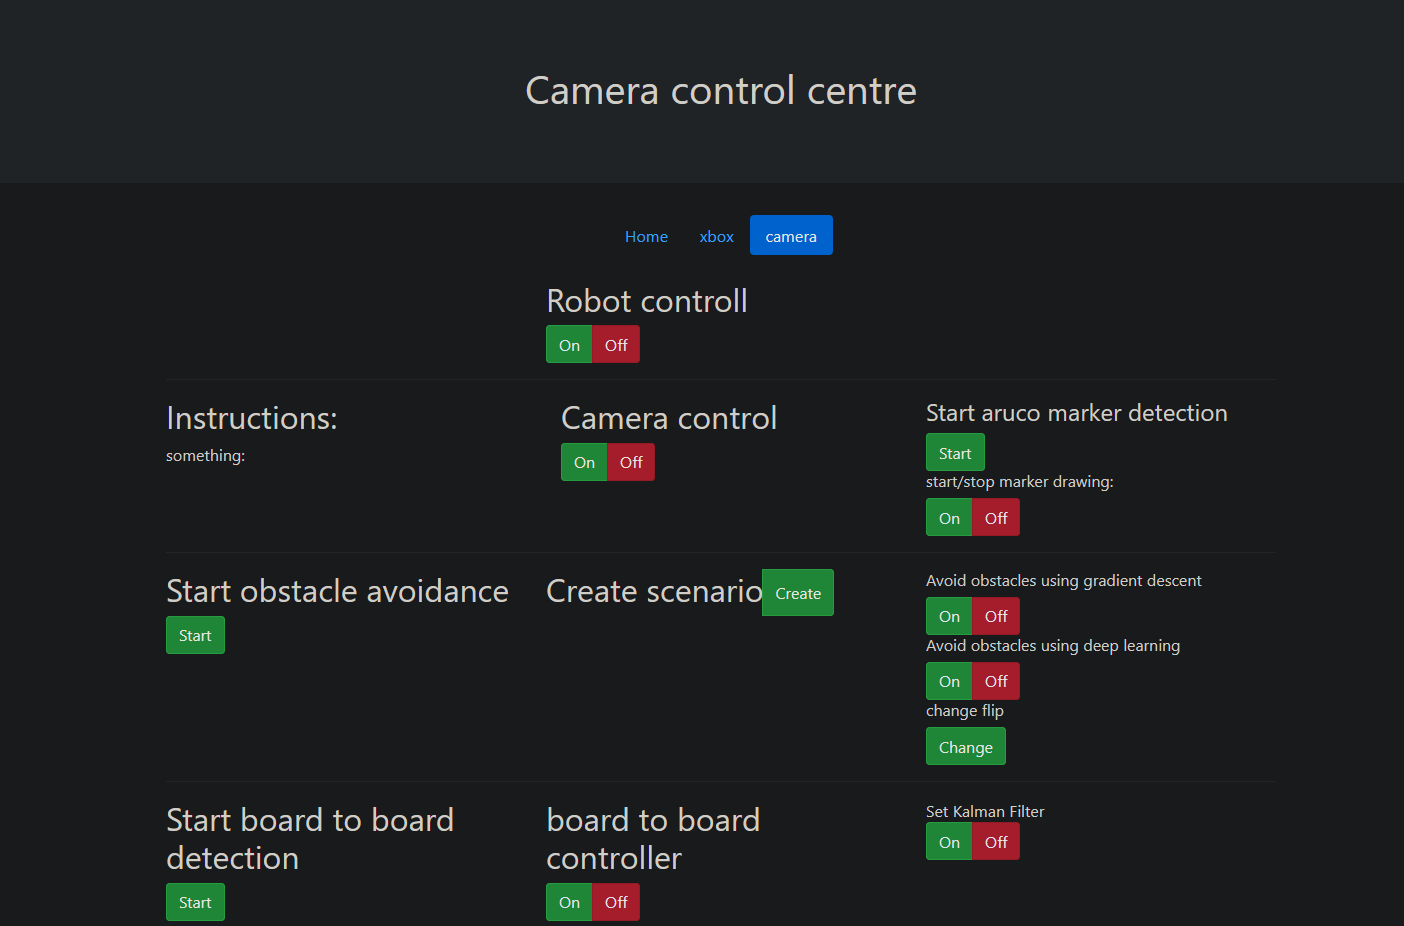
Task: Enable marker drawing with On
Action: (x=949, y=518)
